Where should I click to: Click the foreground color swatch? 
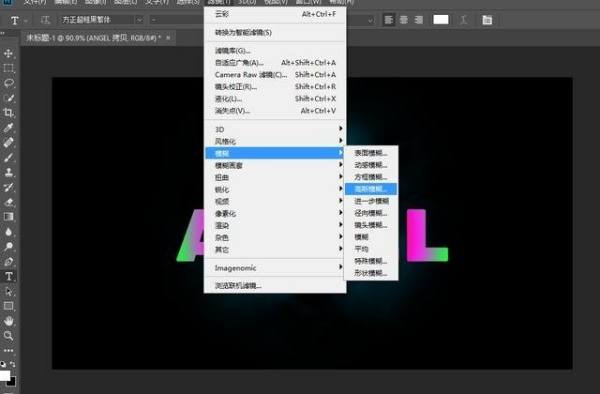pyautogui.click(x=4, y=375)
